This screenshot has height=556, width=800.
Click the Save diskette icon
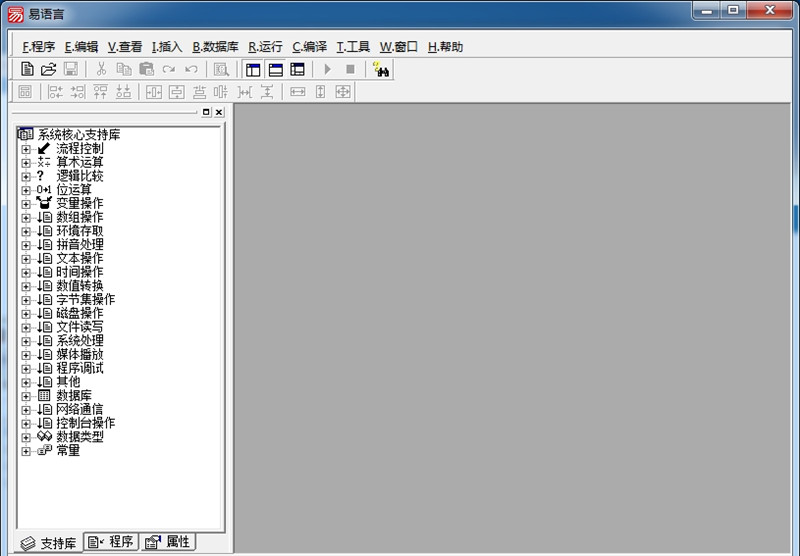tap(71, 69)
